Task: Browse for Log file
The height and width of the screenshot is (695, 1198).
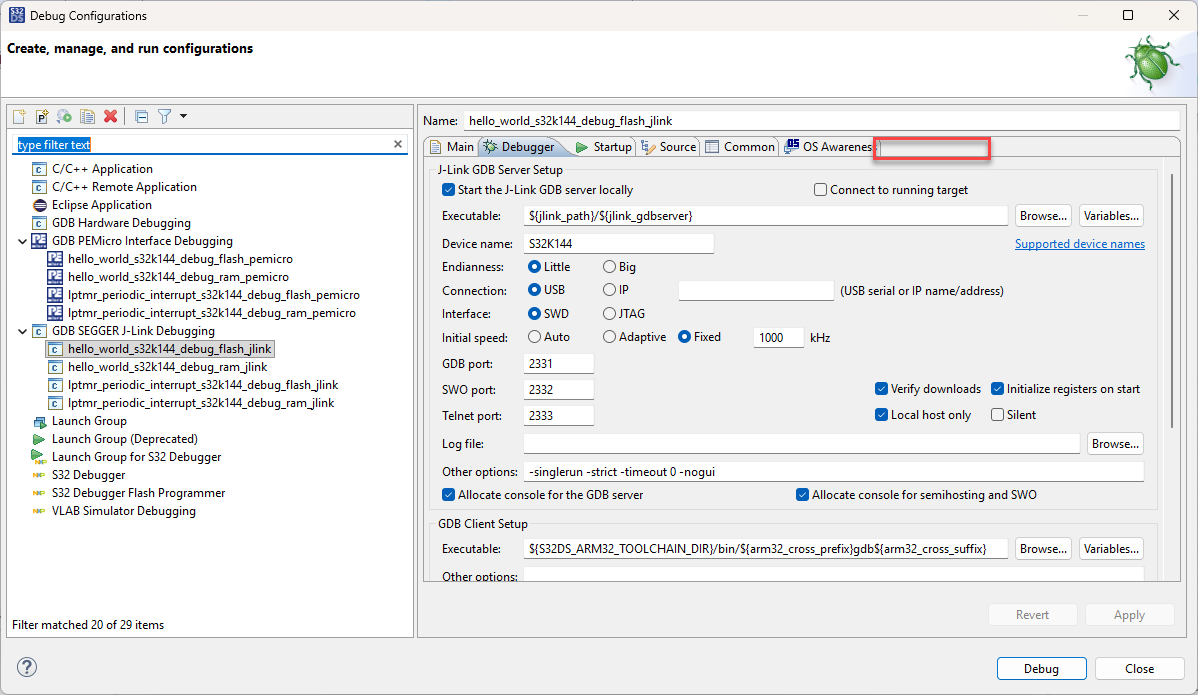Action: [x=1115, y=444]
